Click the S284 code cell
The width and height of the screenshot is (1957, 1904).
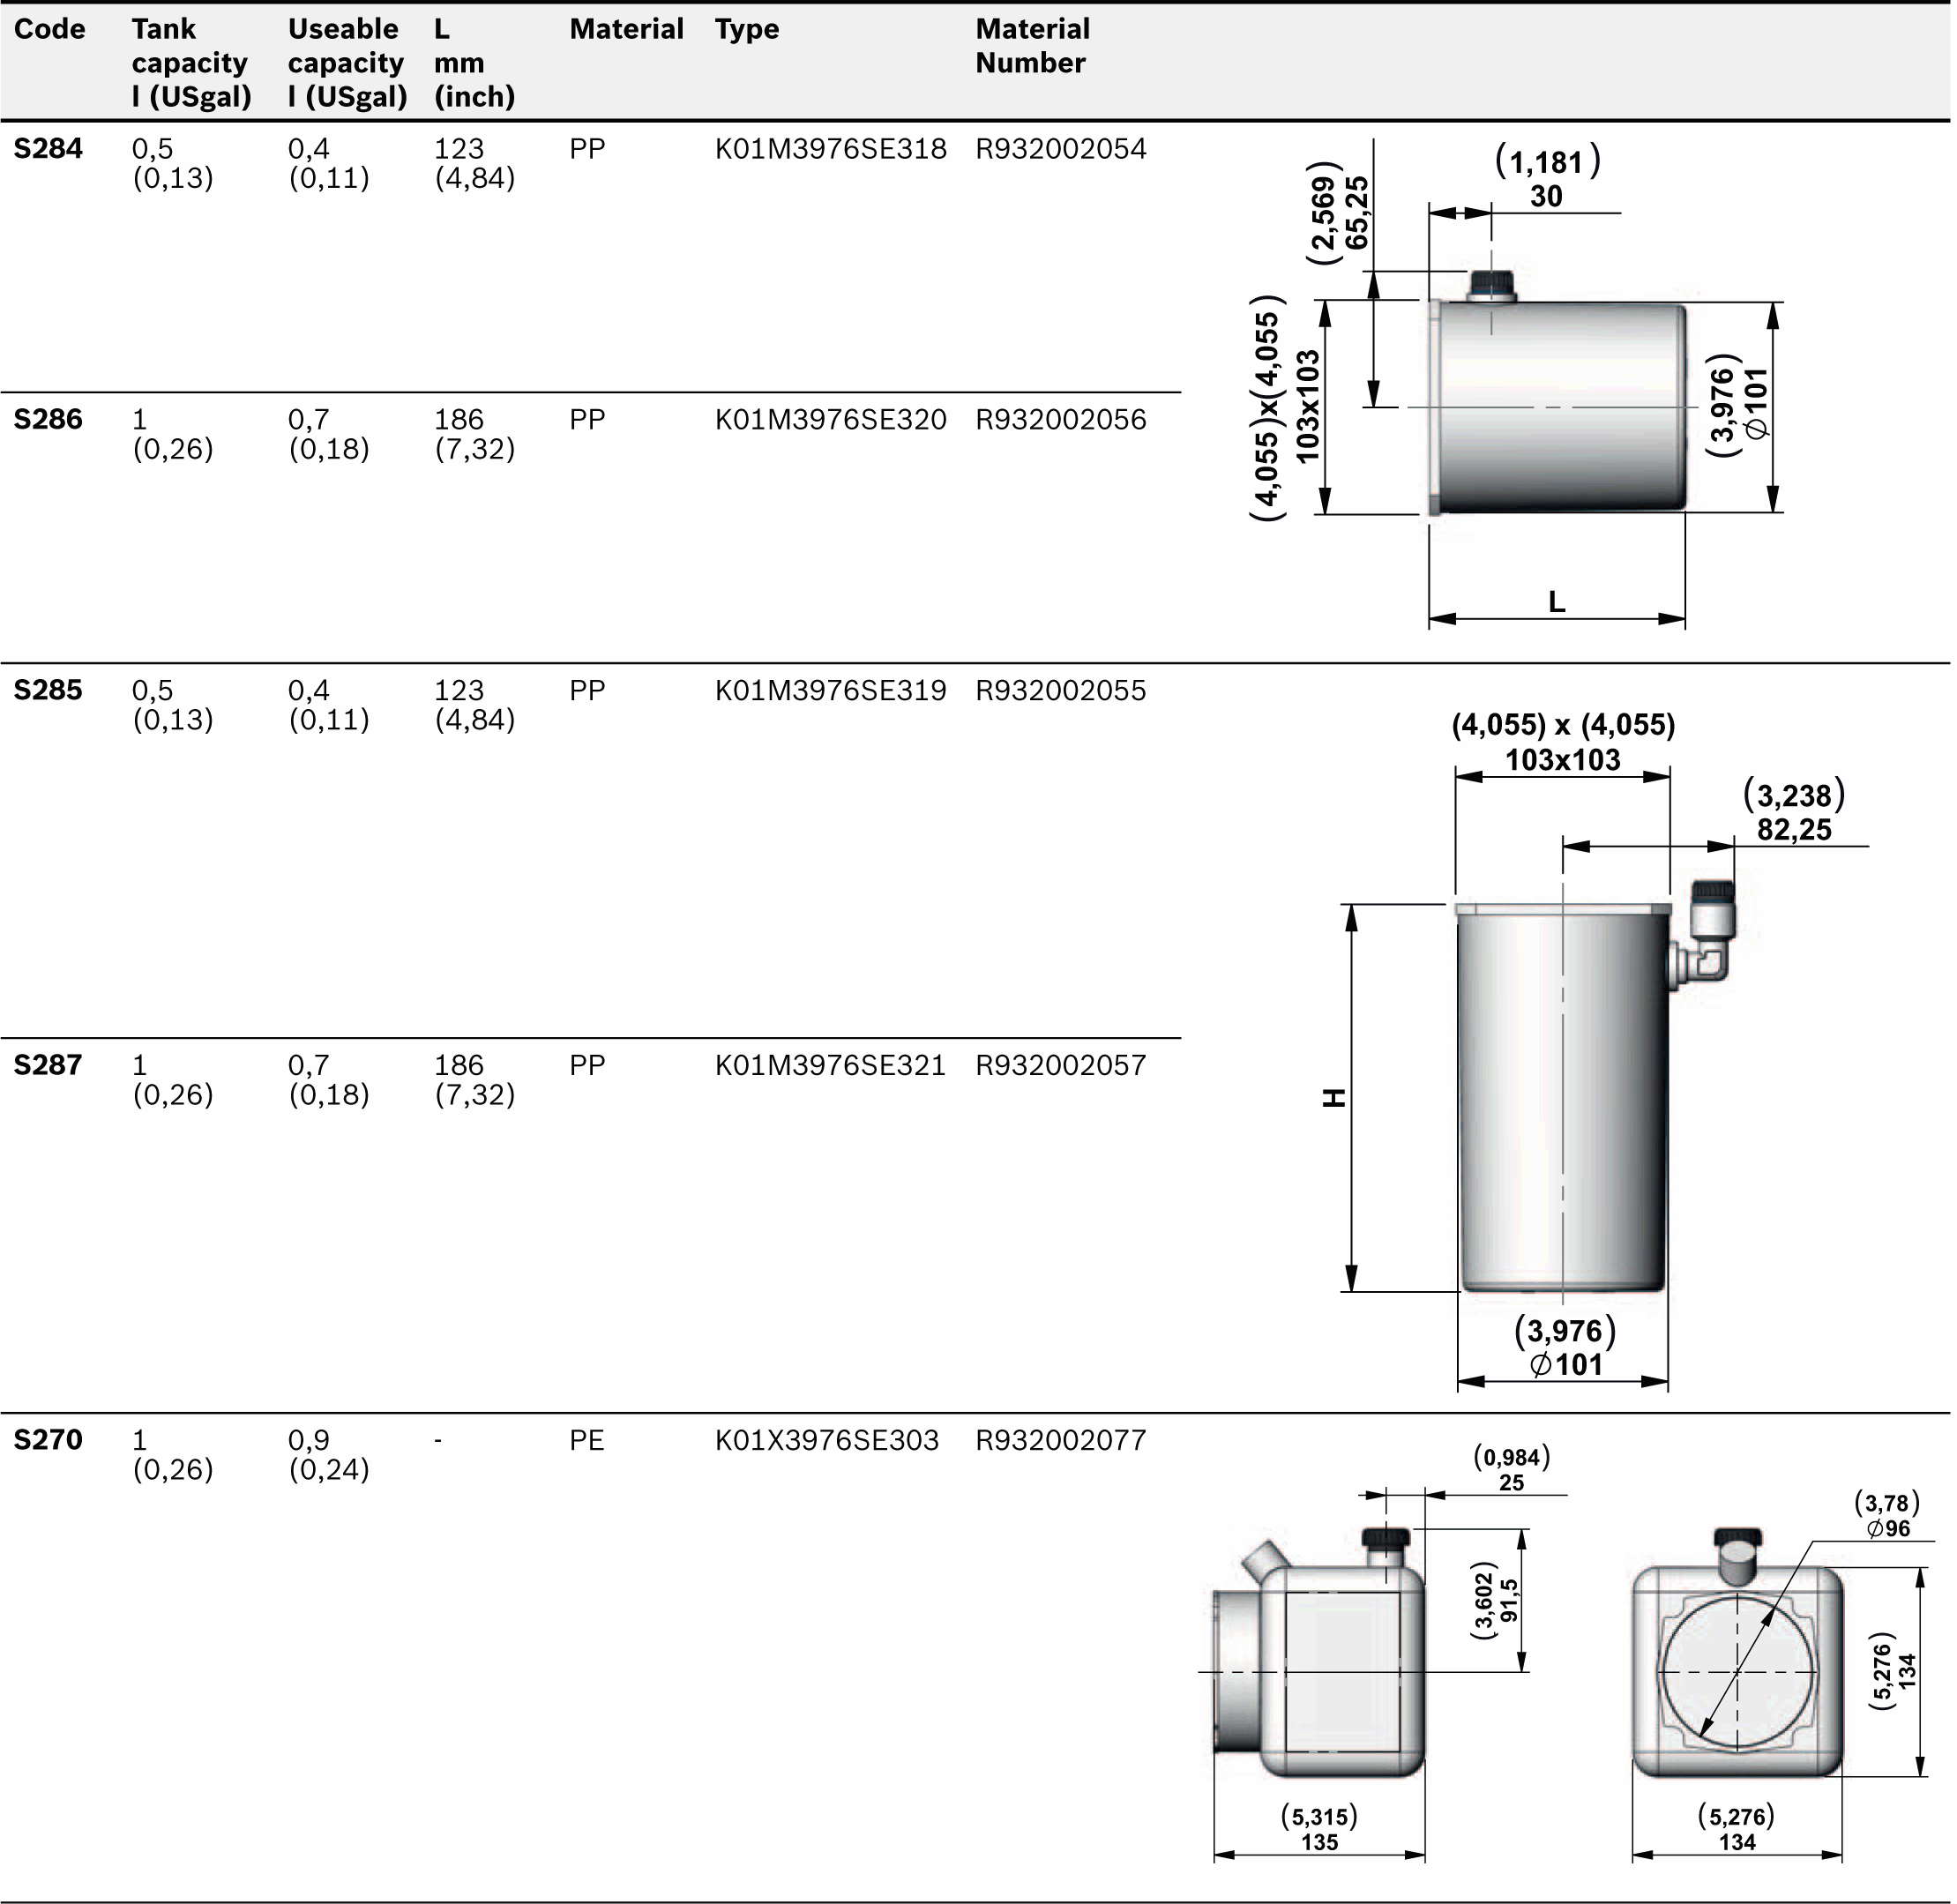[x=48, y=149]
